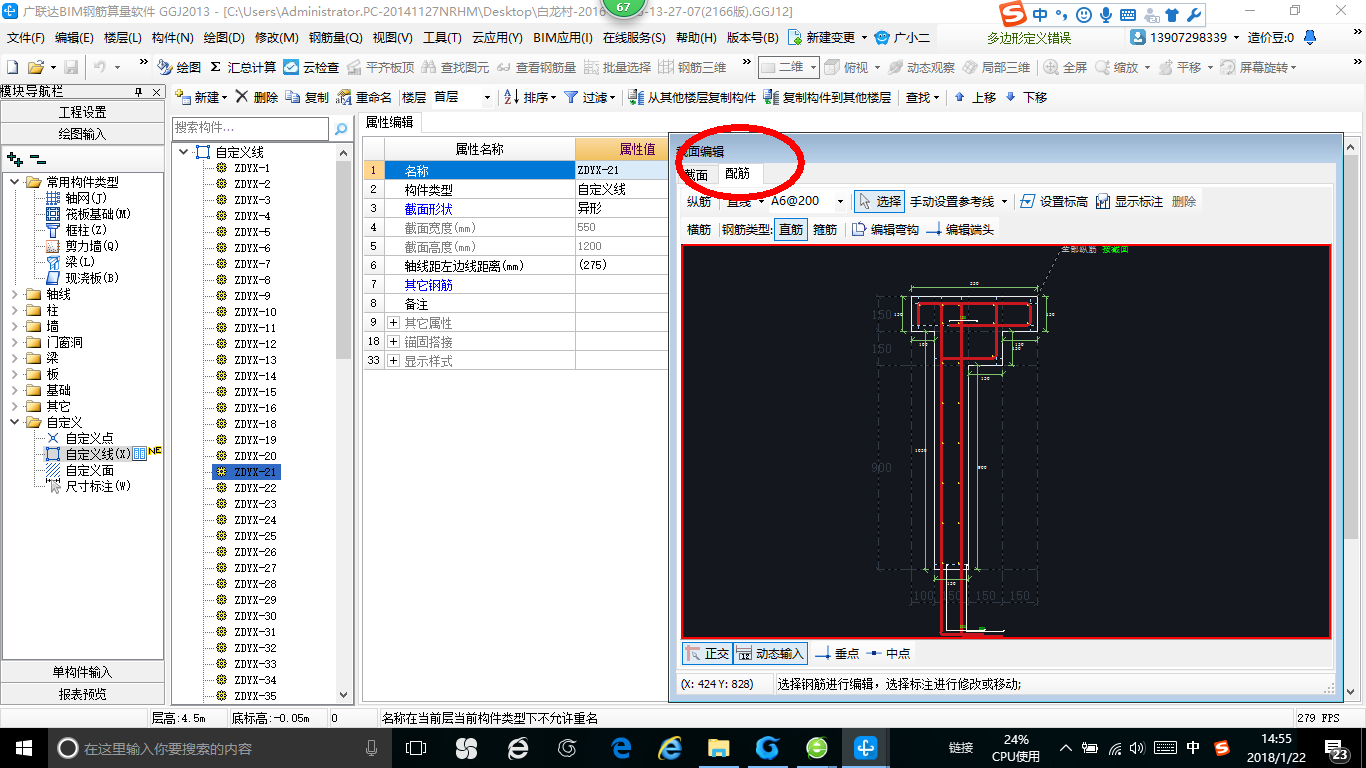Run 汇总计算 summary calculation

tap(243, 67)
